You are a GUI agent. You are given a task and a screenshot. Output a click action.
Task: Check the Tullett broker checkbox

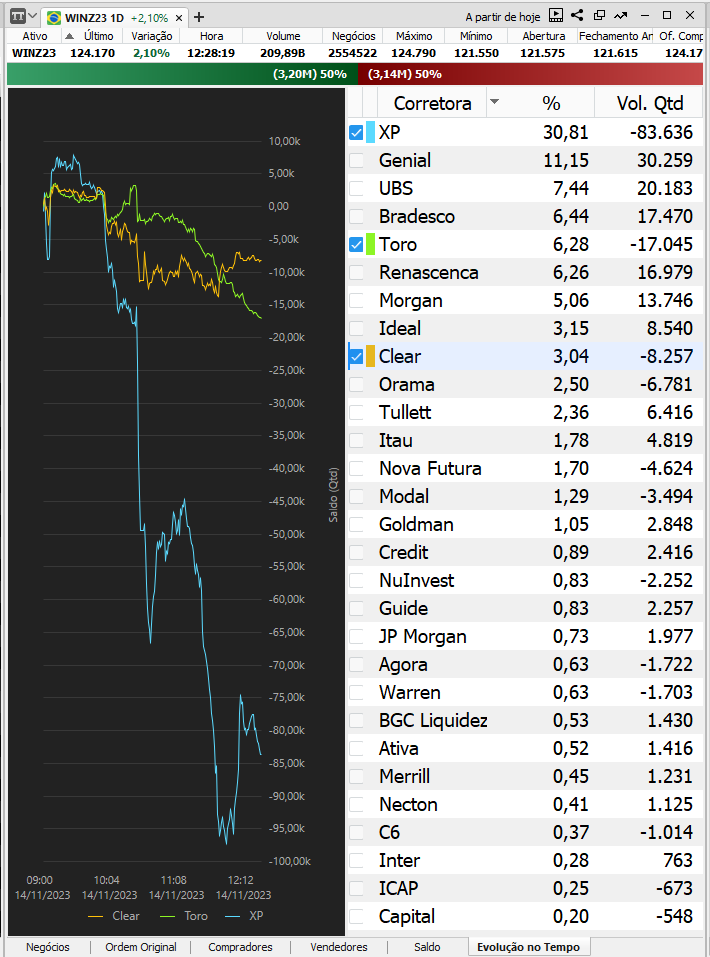[356, 413]
